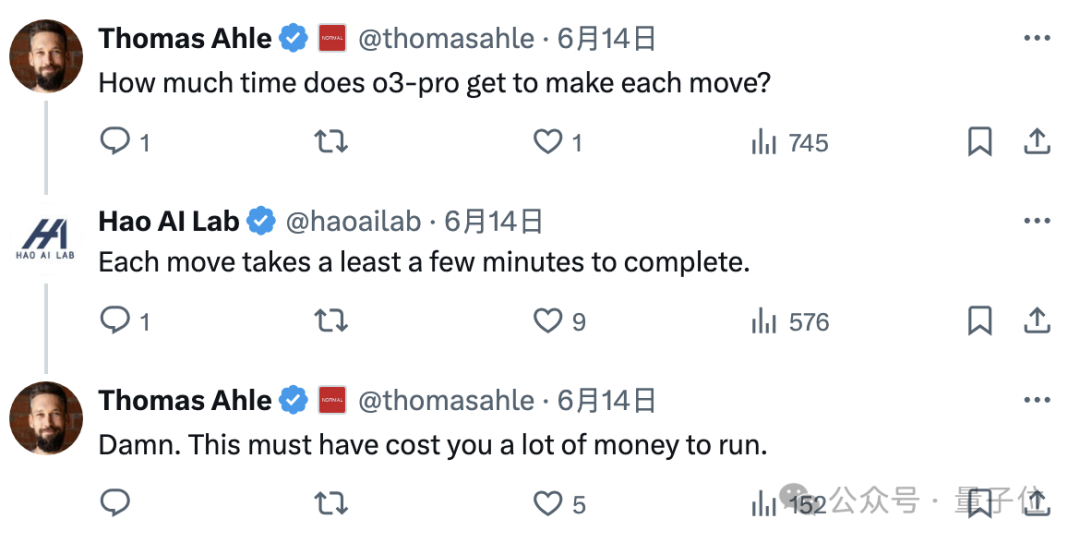Bookmark the Hao AI Lab reply
The width and height of the screenshot is (1080, 543).
980,322
